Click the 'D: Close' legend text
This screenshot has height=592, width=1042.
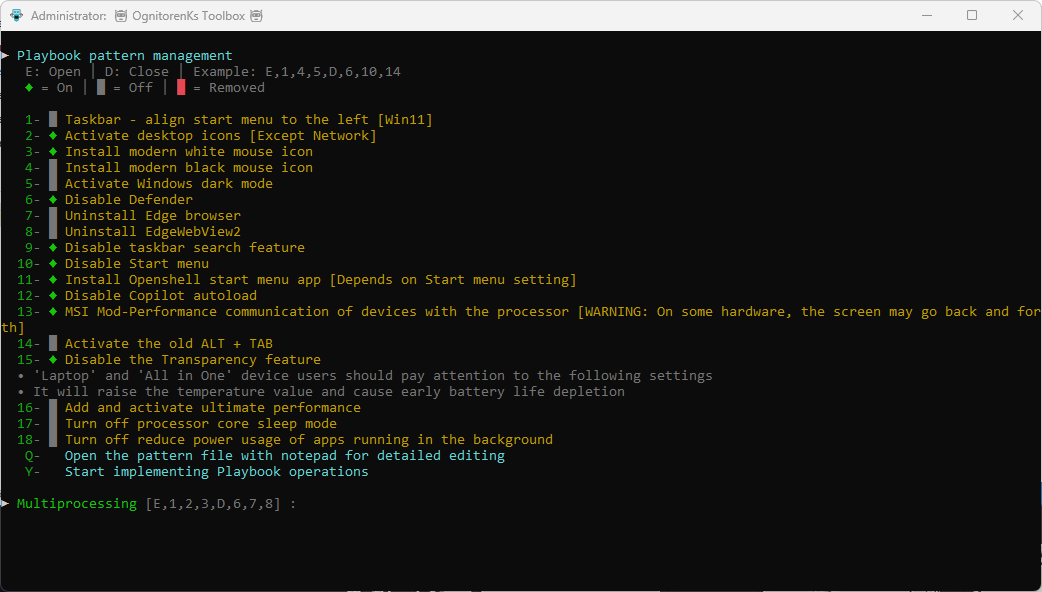(137, 72)
